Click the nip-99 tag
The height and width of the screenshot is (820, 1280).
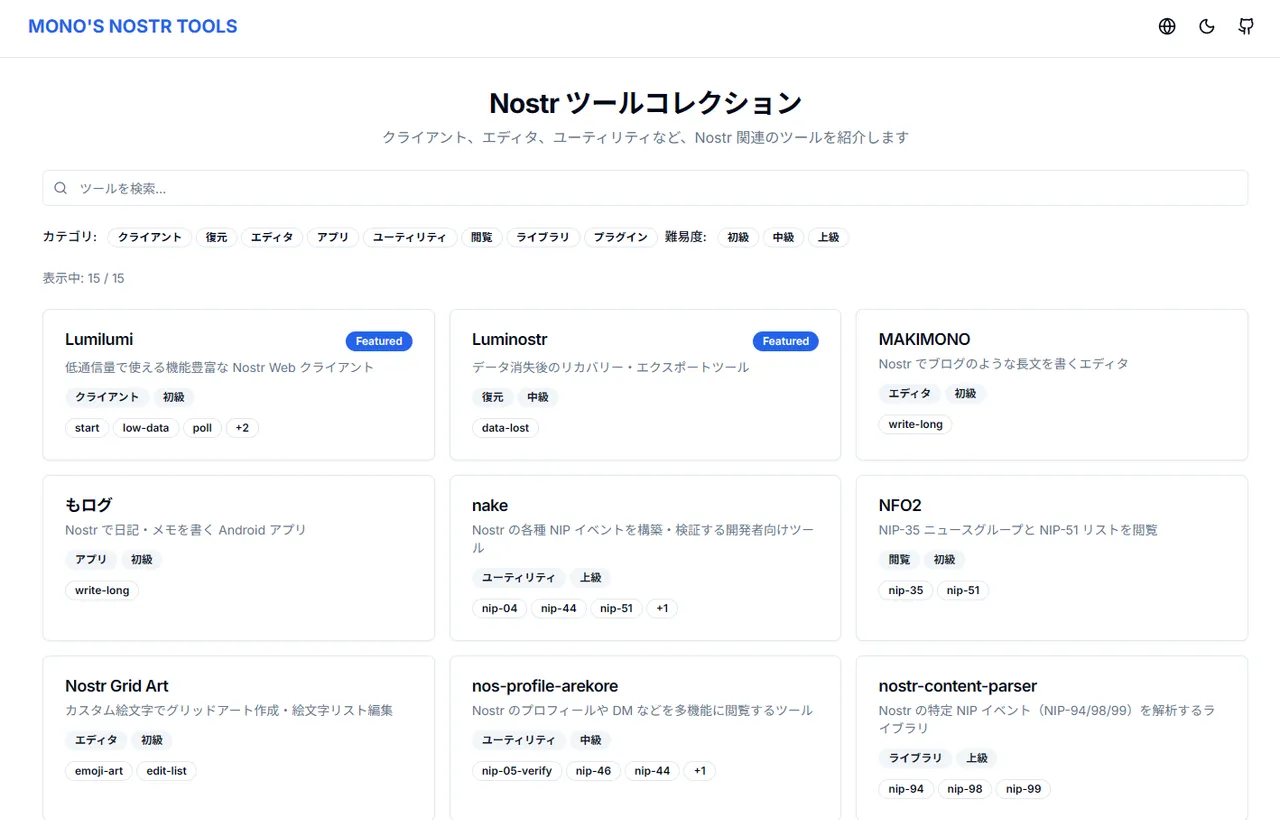pyautogui.click(x=1023, y=789)
